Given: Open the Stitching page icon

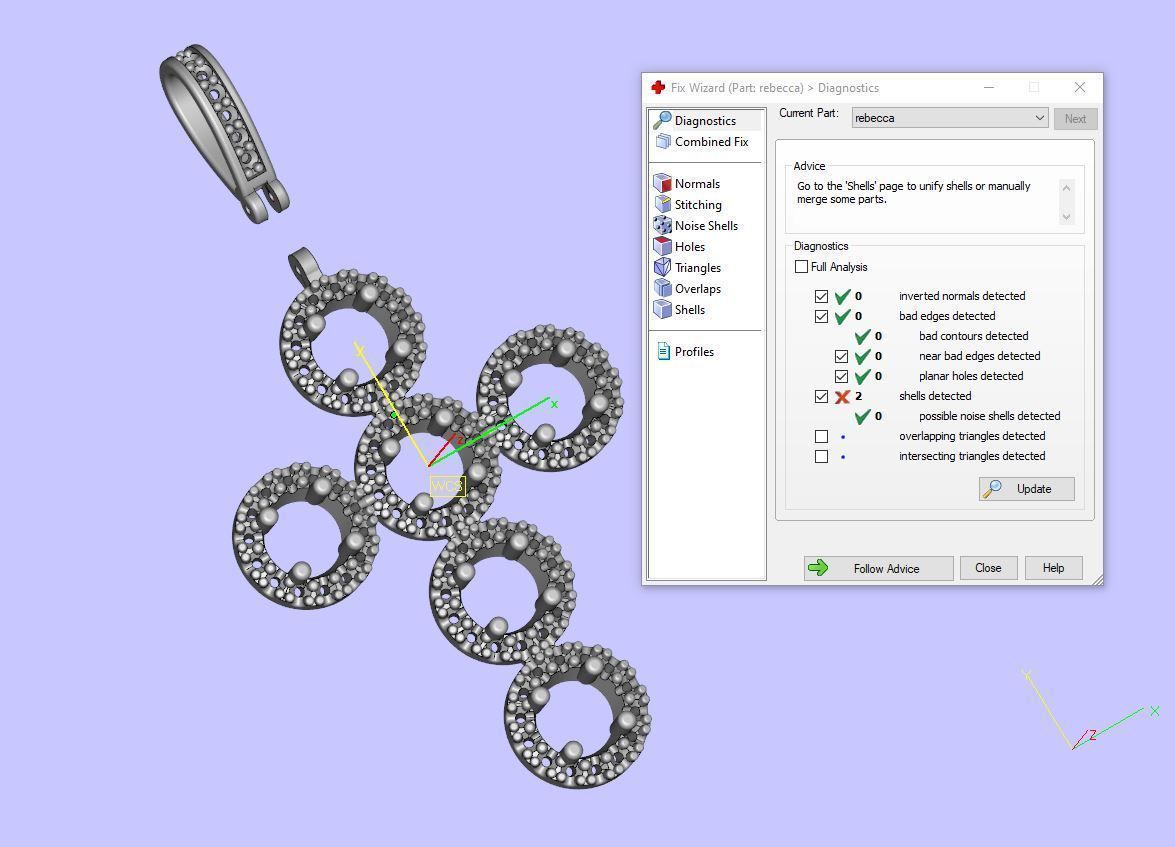Looking at the screenshot, I should pyautogui.click(x=662, y=204).
